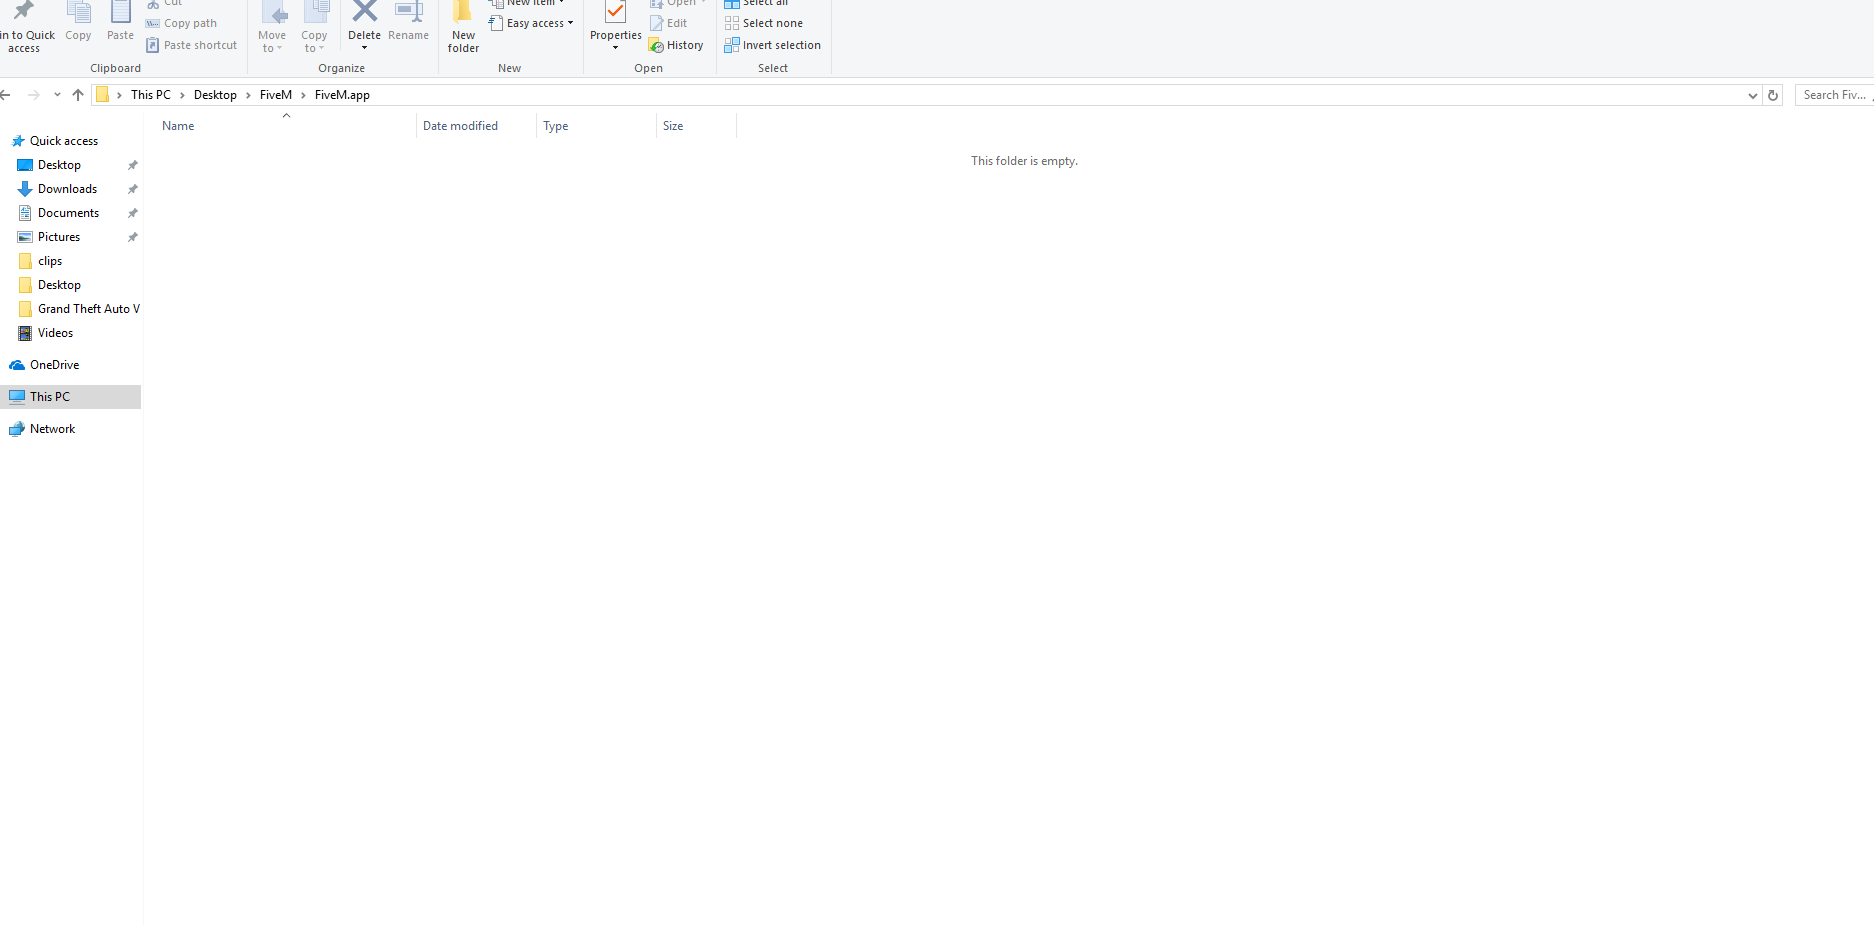Image resolution: width=1874 pixels, height=926 pixels.
Task: Click the Pin to Quick access icon
Action: pyautogui.click(x=23, y=11)
